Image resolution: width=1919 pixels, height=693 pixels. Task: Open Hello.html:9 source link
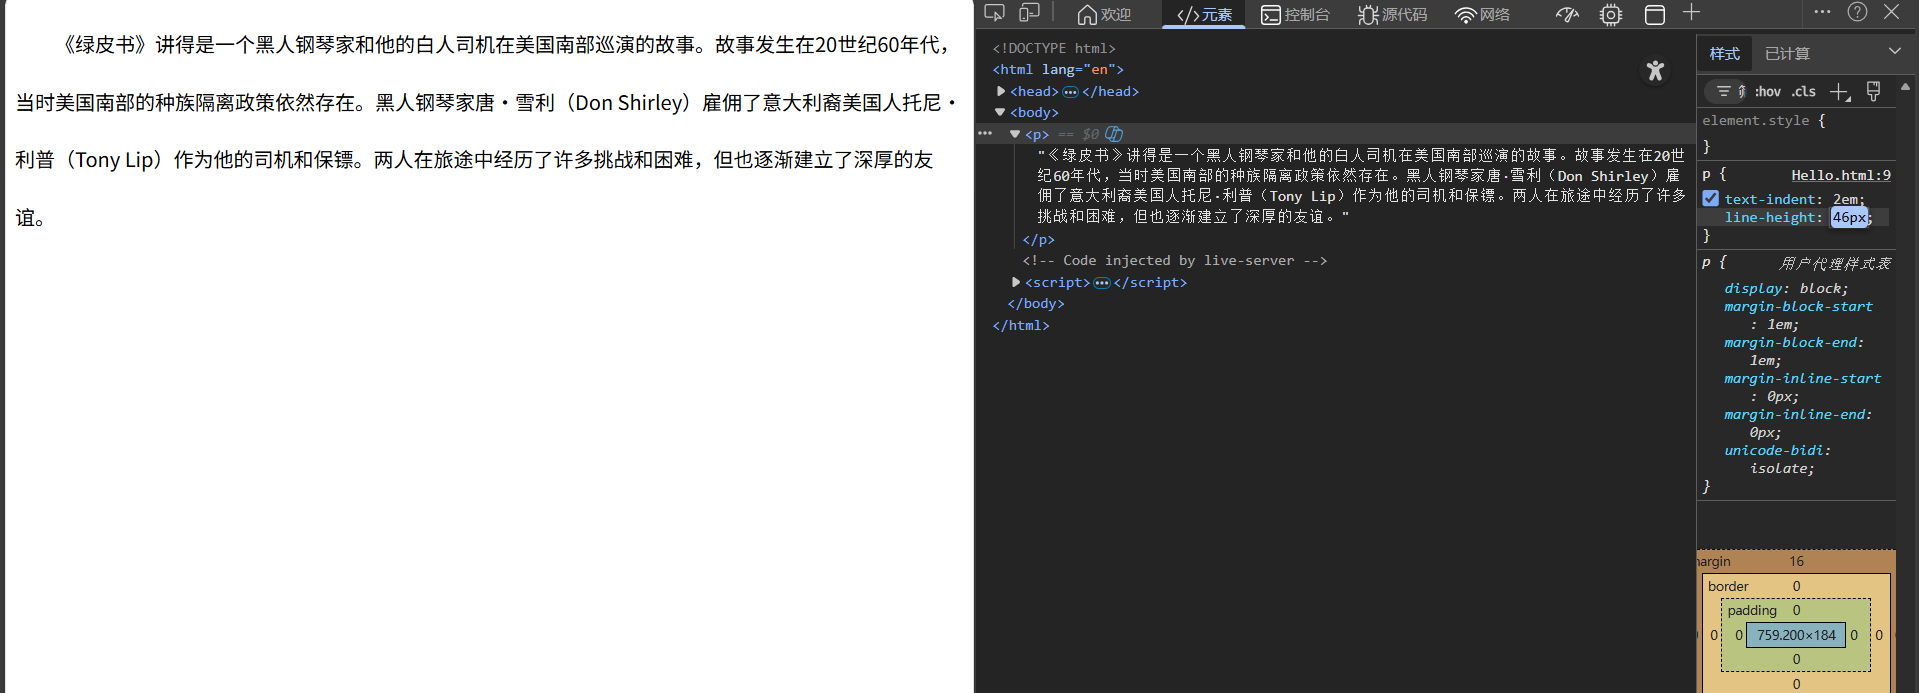tap(1840, 175)
